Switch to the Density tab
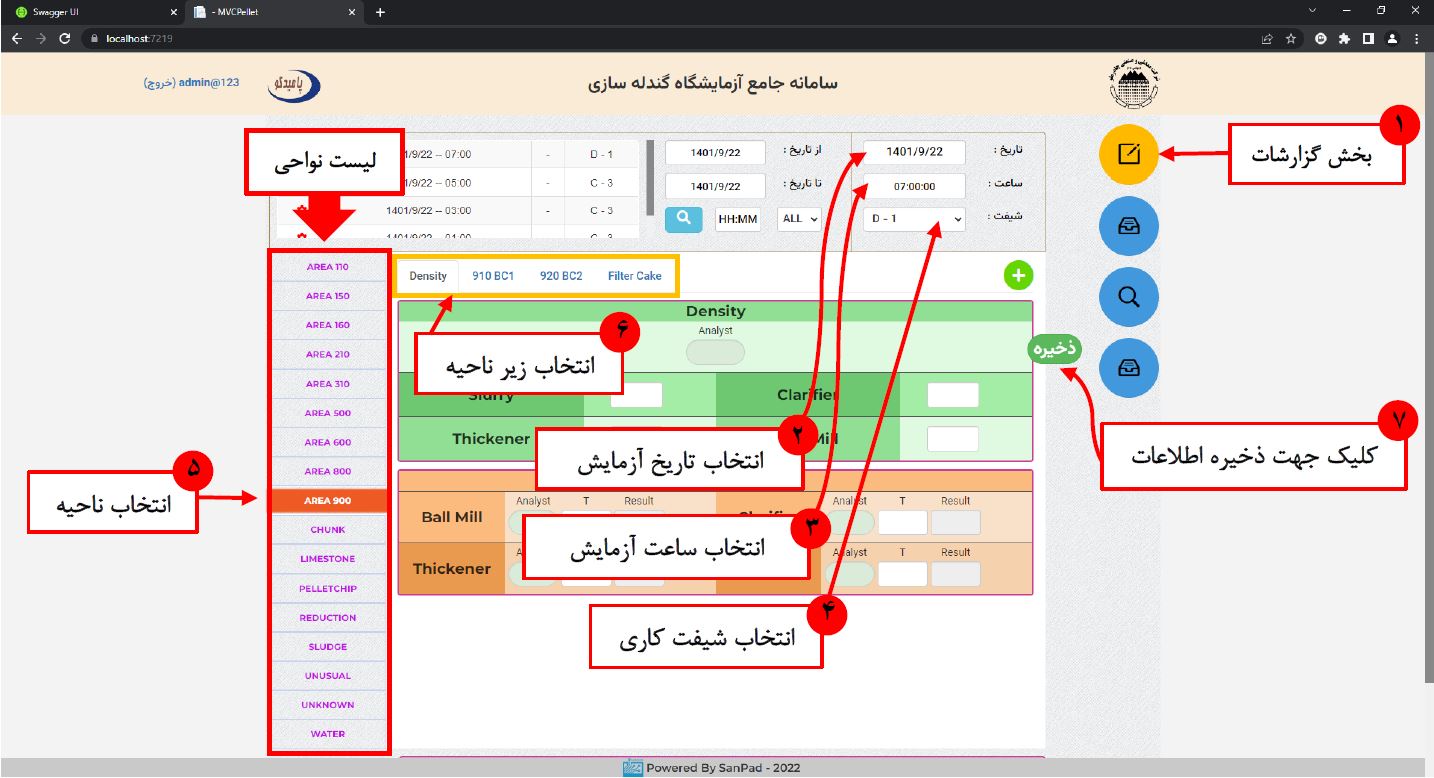The height and width of the screenshot is (778, 1434). (x=428, y=276)
